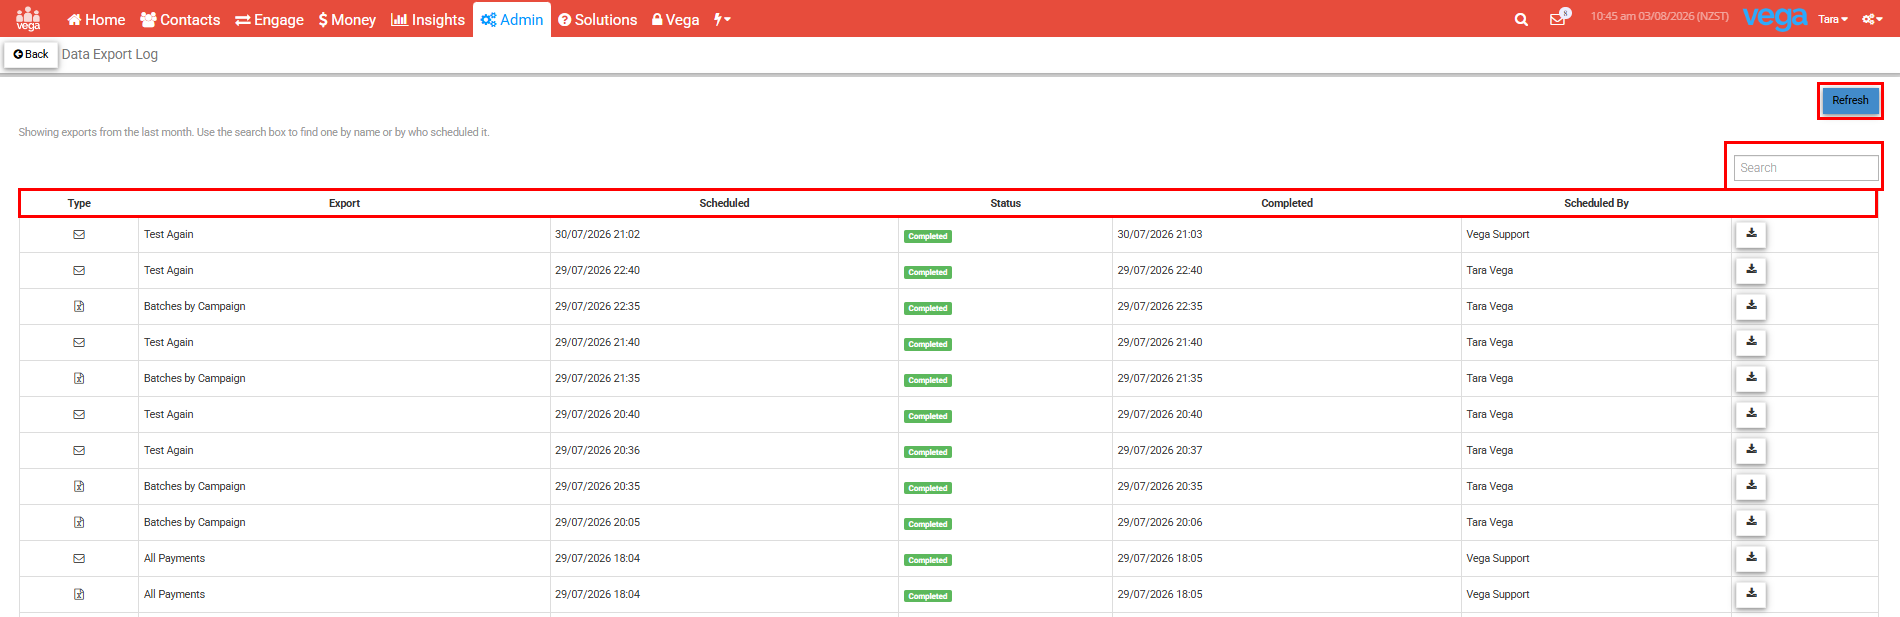Sort by the Scheduled column header

click(724, 203)
